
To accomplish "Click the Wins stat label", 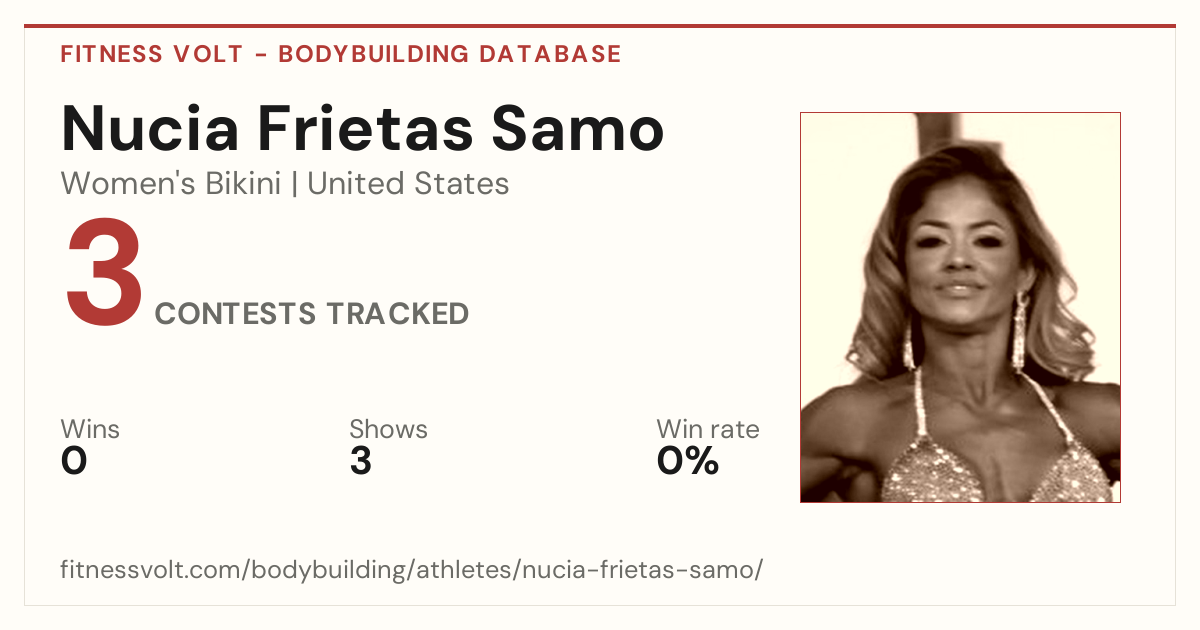I will click(90, 430).
